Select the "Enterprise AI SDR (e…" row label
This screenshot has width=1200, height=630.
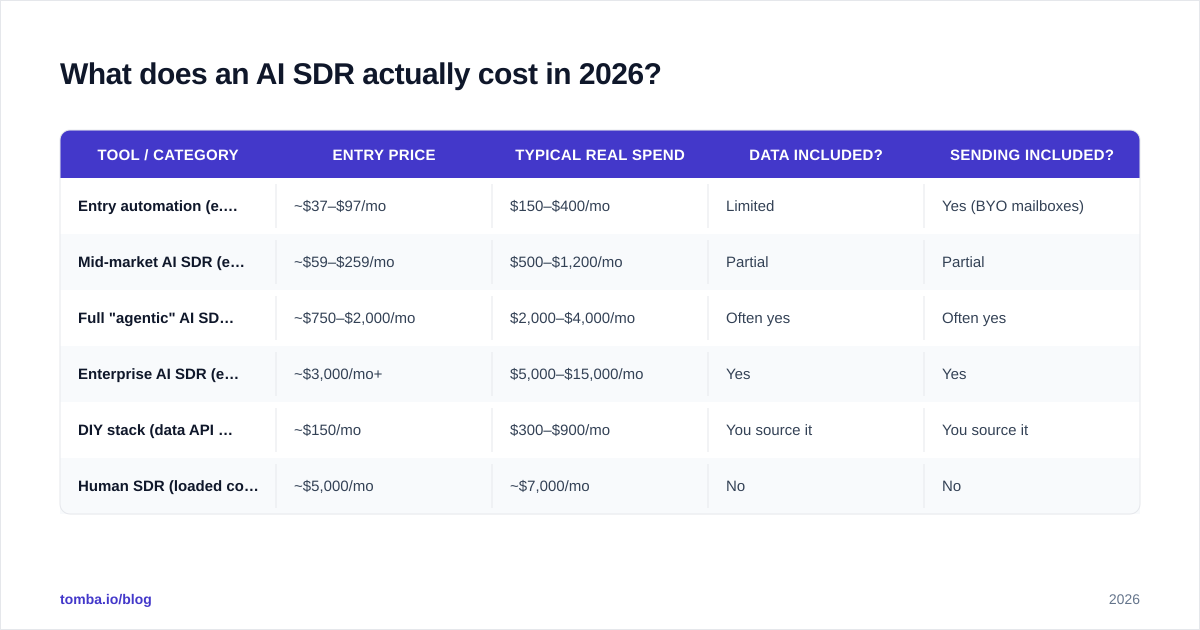coord(158,374)
